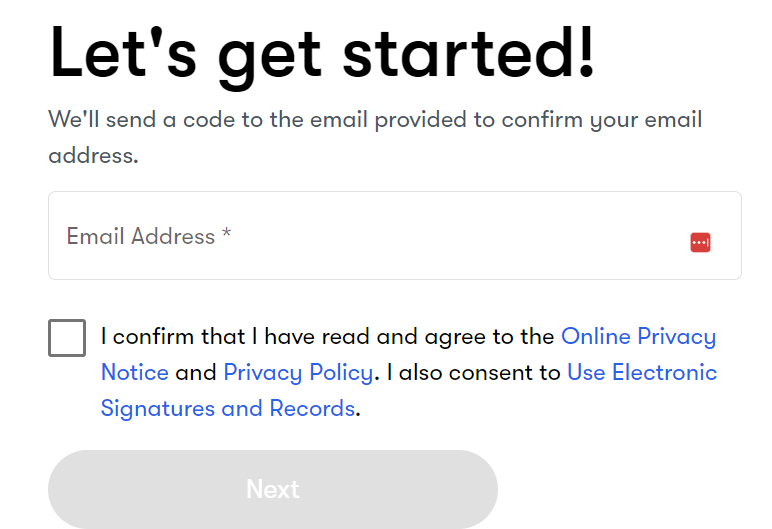Click the required asterisk after Email Address
772x529 pixels.
point(226,232)
